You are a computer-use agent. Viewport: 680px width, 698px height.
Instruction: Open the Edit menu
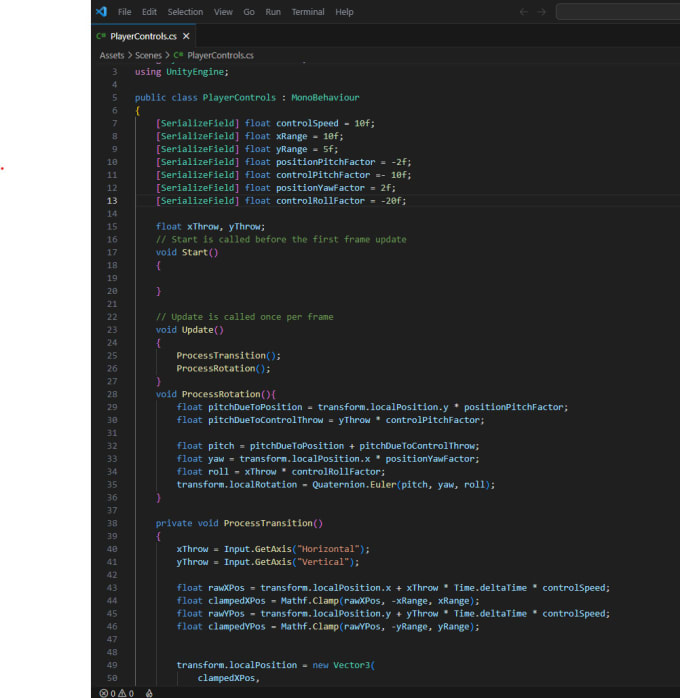click(x=149, y=12)
